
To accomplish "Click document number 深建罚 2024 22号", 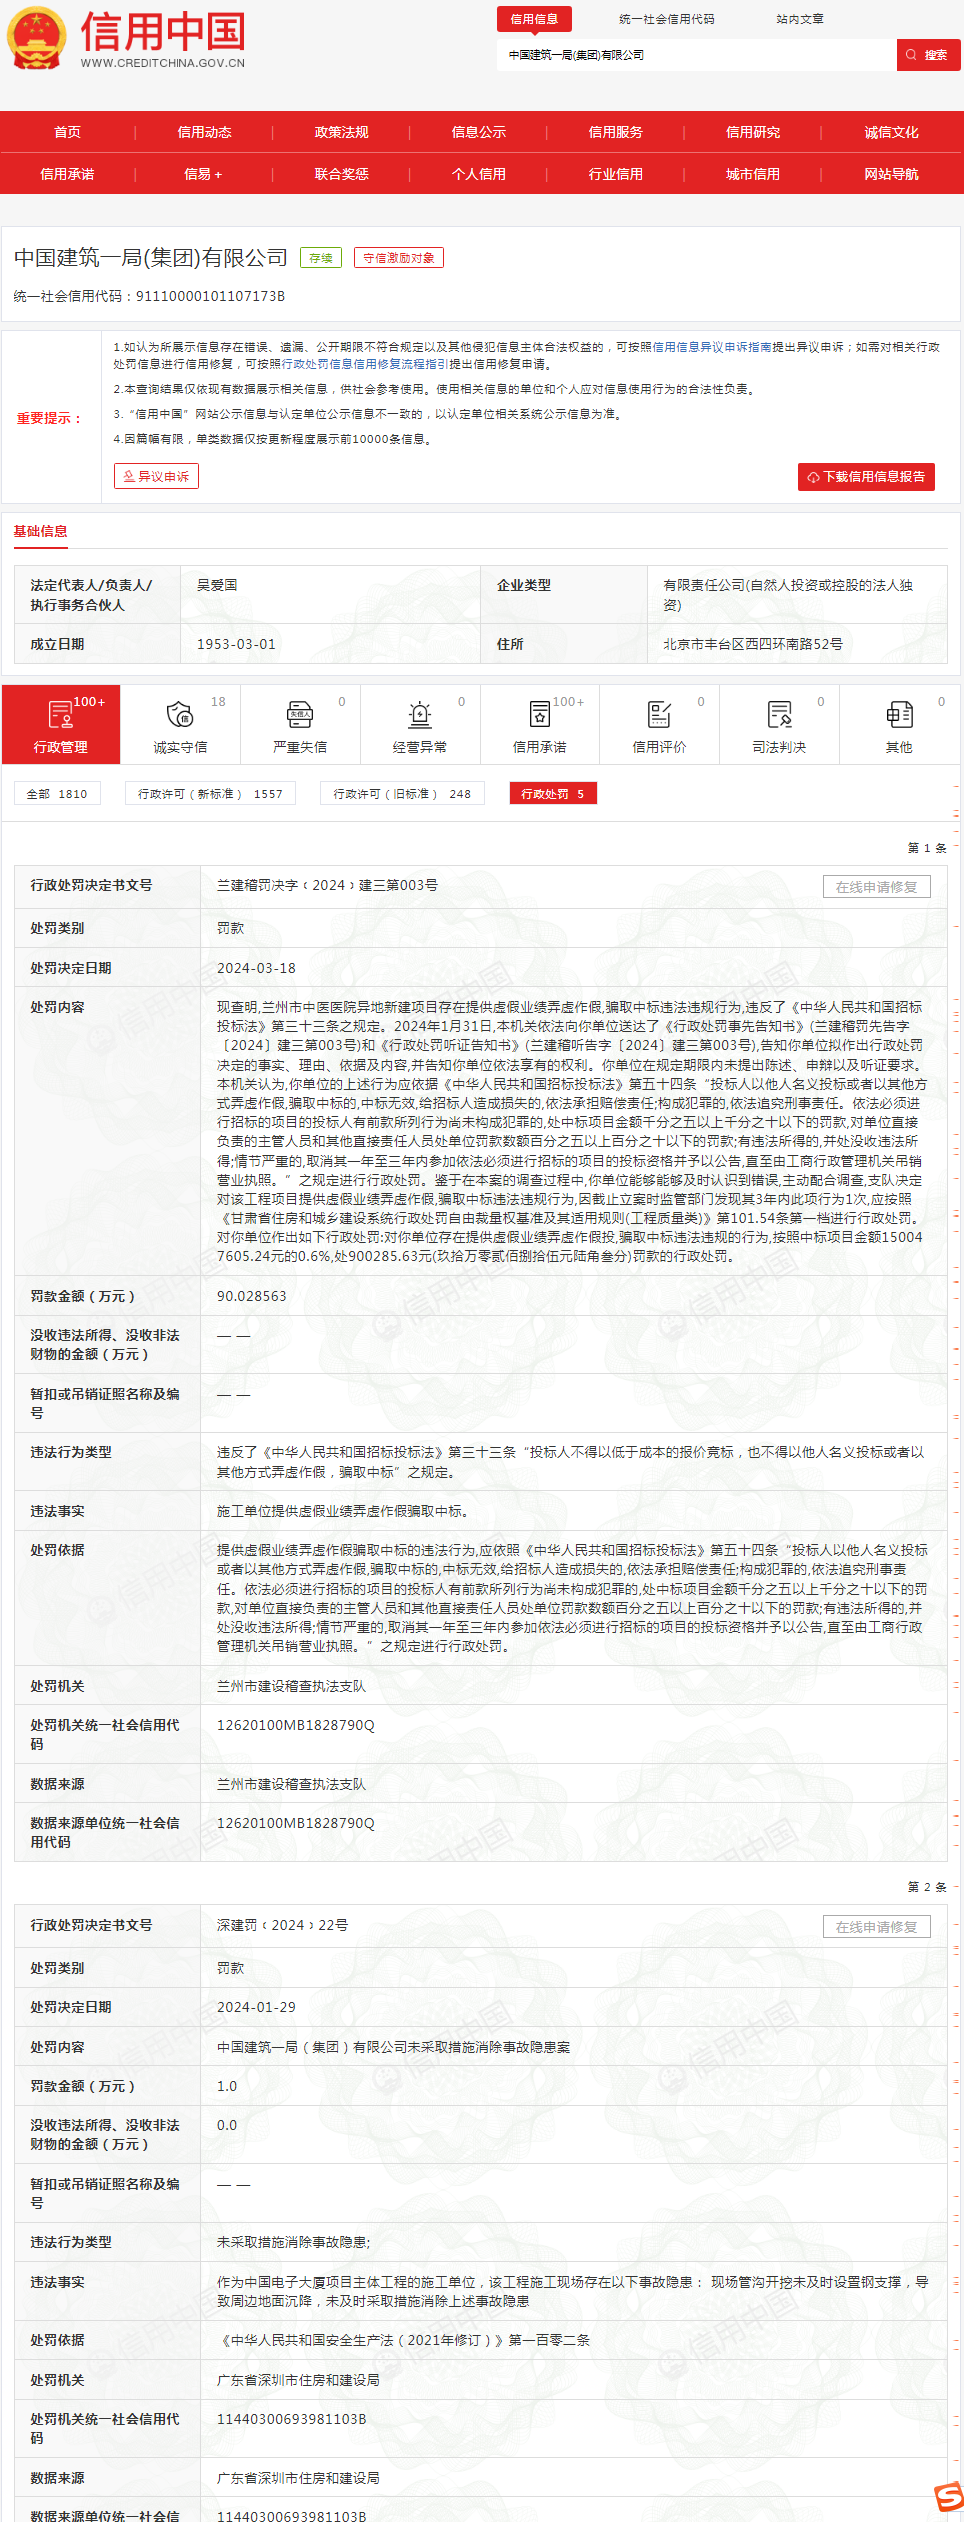I will 283,1925.
